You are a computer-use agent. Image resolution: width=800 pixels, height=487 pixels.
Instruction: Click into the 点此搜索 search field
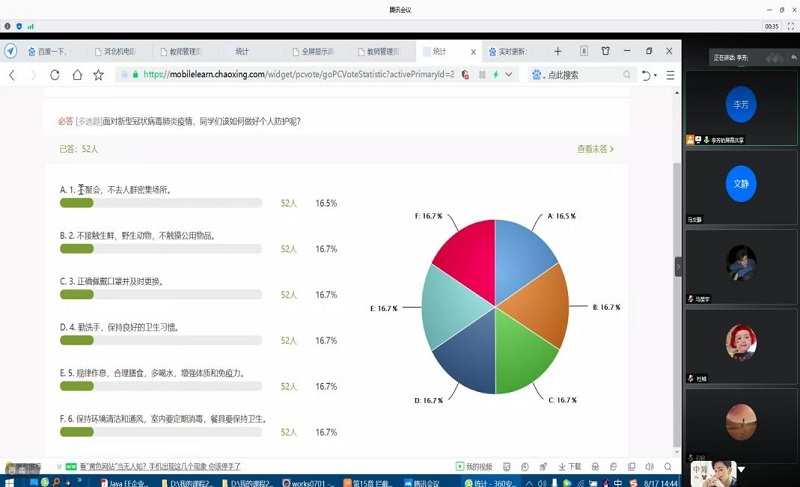[584, 75]
